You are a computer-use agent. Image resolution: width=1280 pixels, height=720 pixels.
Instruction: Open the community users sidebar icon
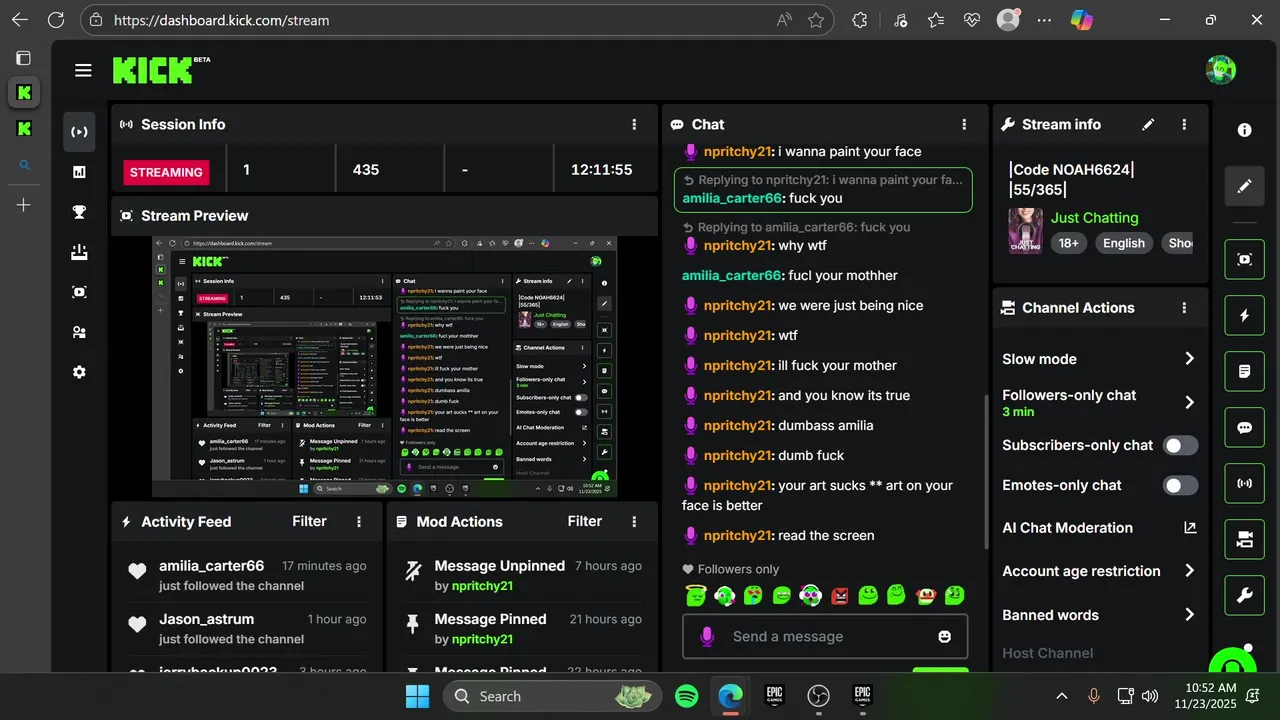click(x=79, y=332)
